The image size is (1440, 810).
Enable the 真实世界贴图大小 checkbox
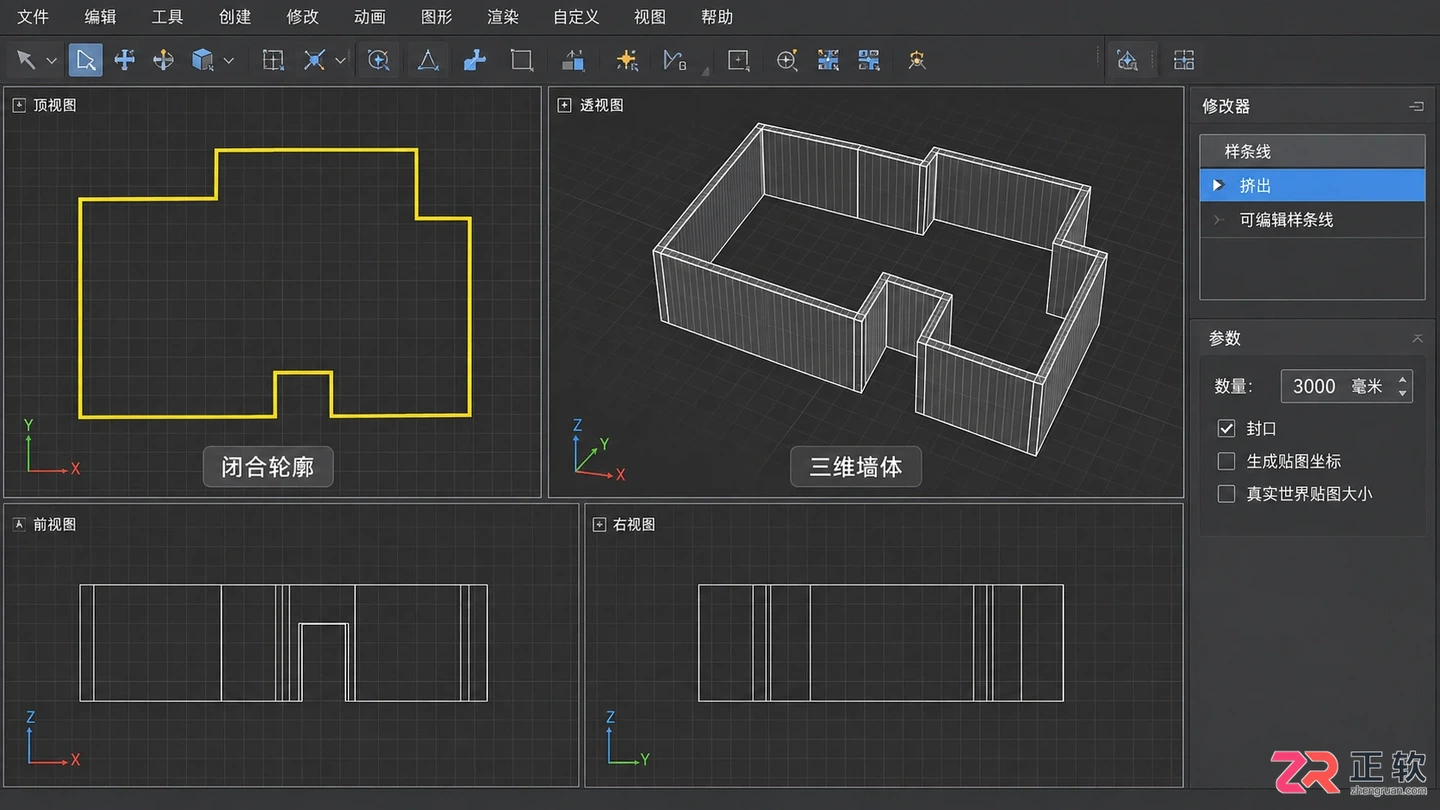(1226, 493)
